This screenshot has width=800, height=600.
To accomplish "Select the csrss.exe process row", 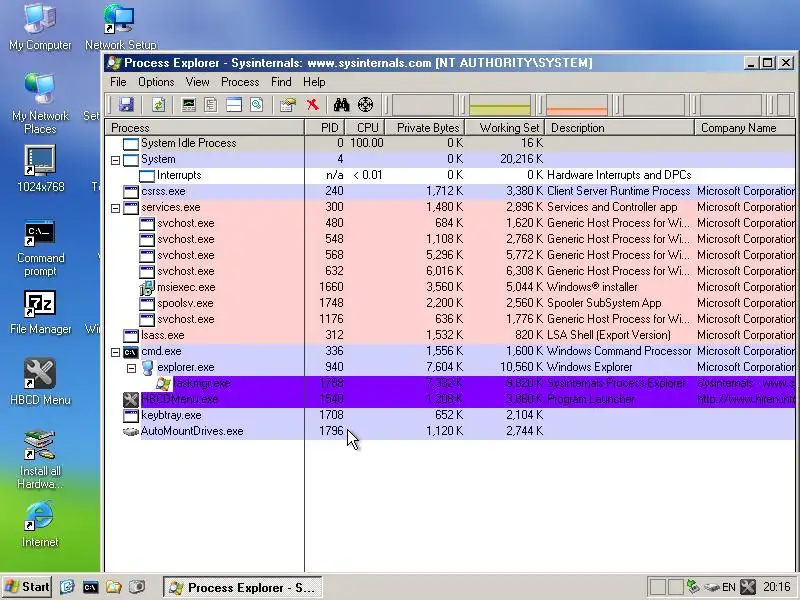I will 450,191.
